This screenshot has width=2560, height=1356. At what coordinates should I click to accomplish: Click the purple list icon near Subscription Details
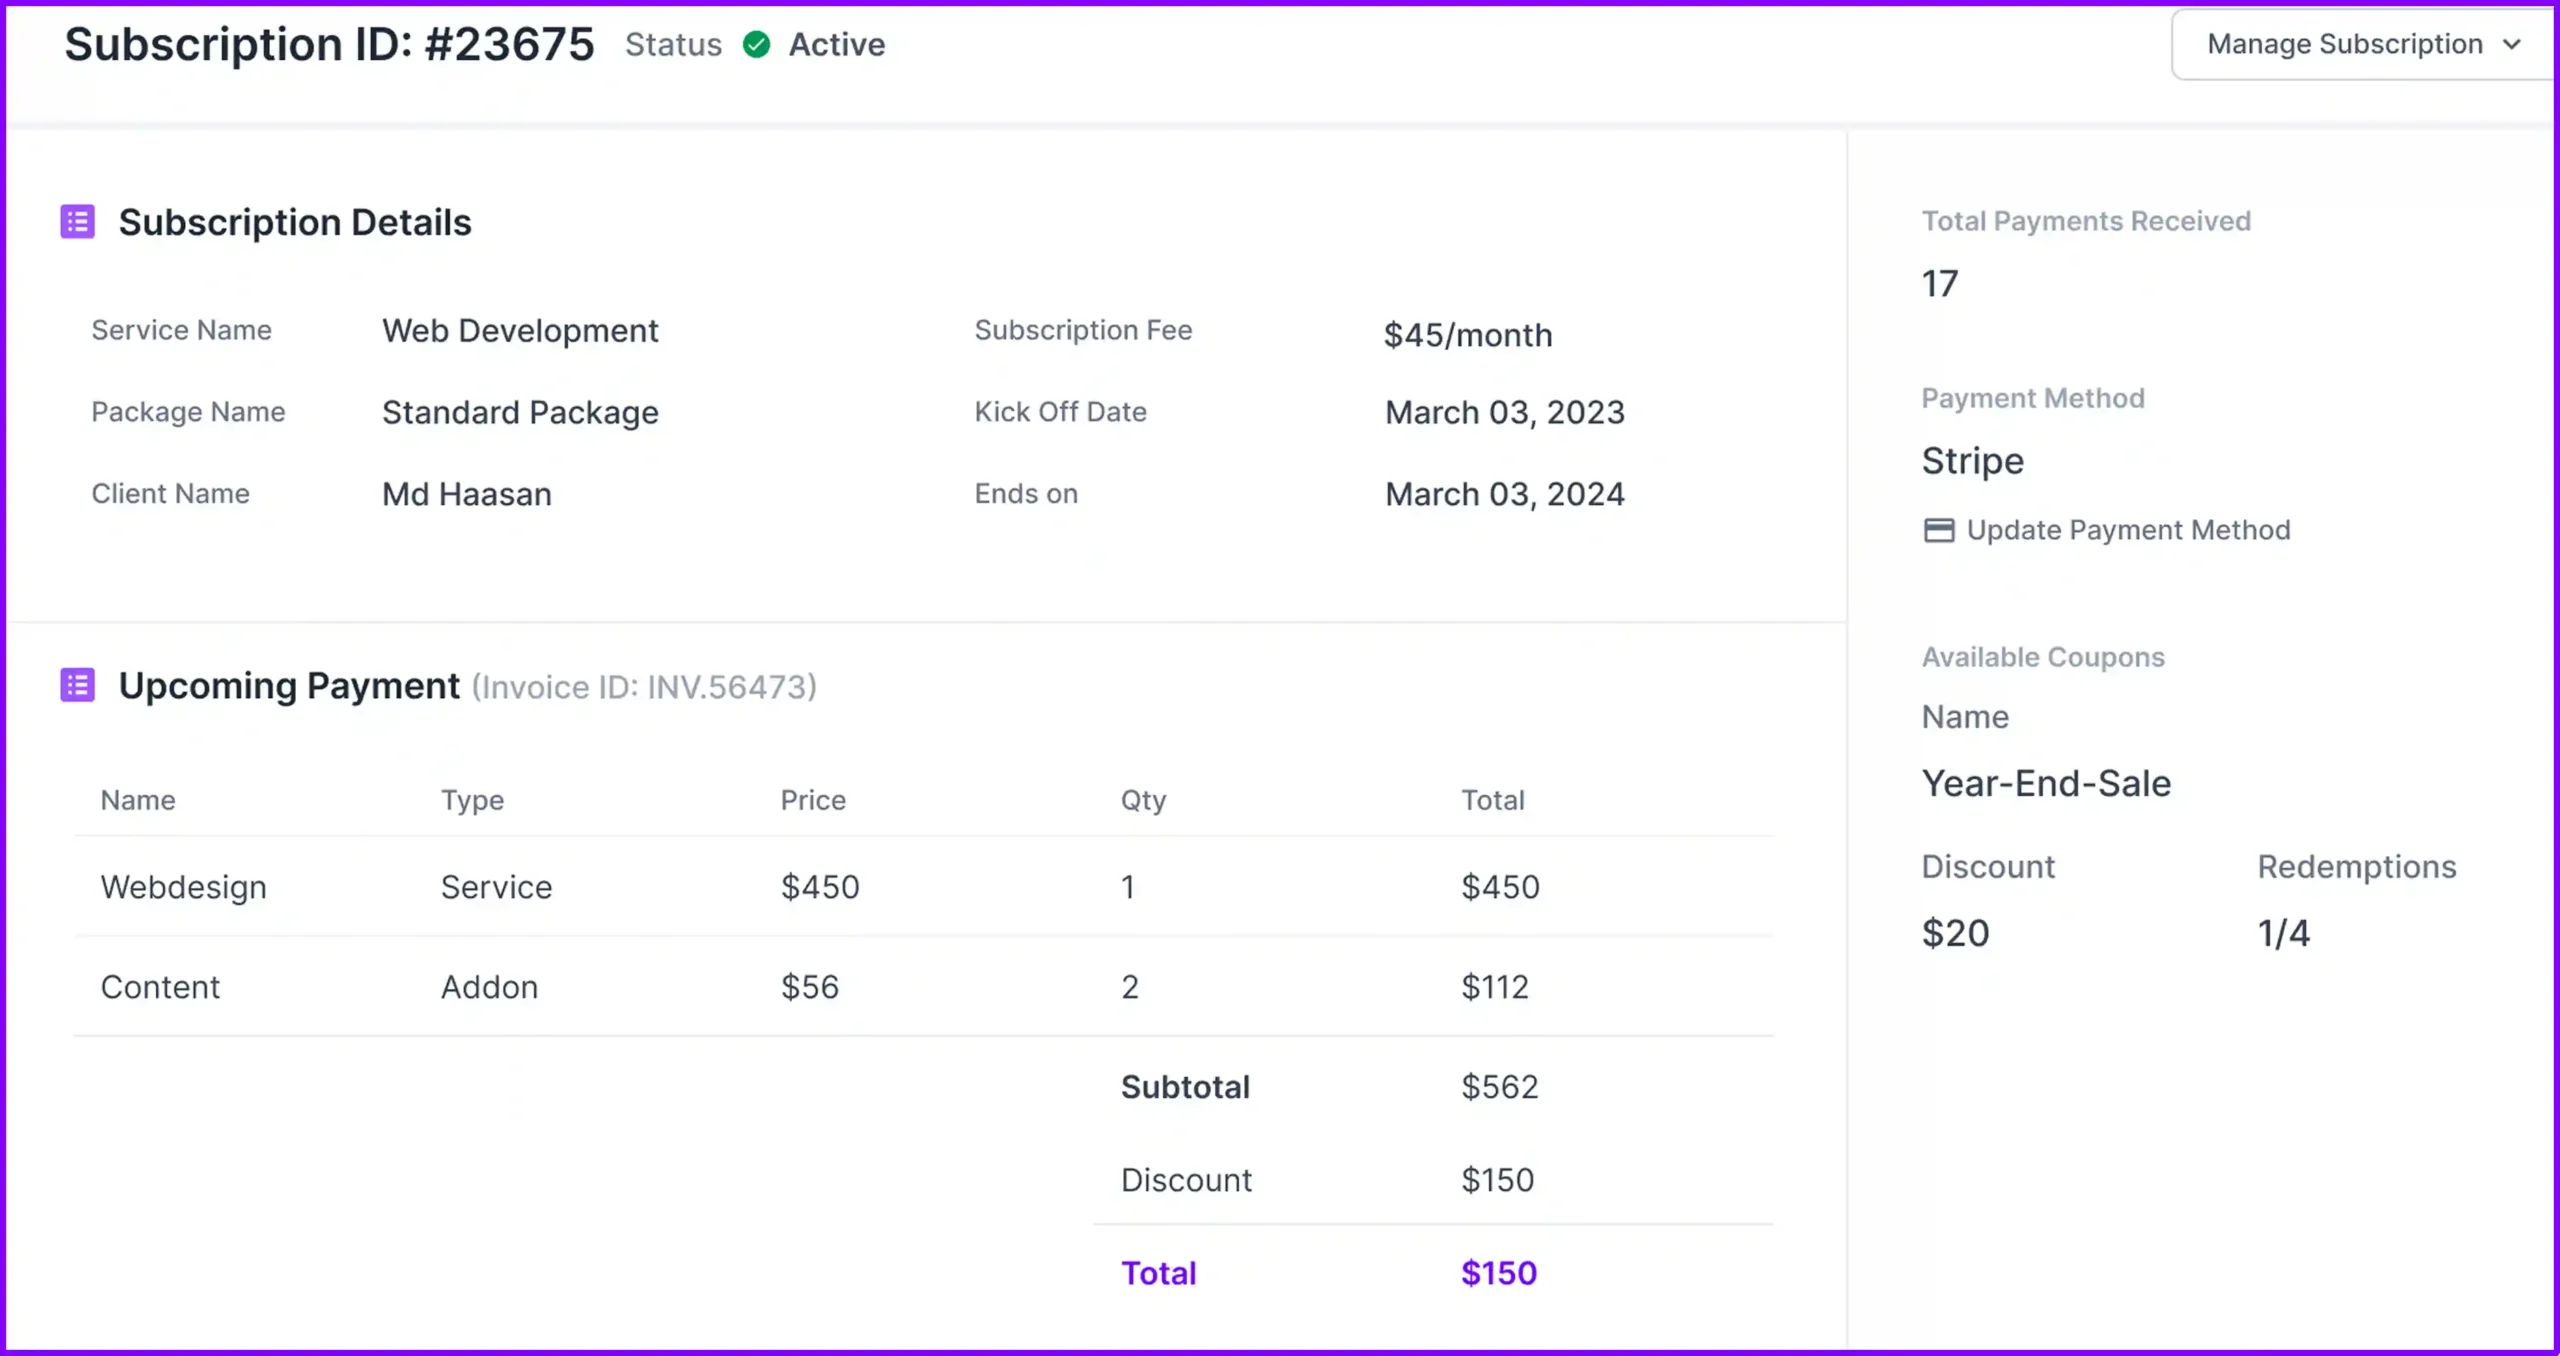click(x=78, y=221)
